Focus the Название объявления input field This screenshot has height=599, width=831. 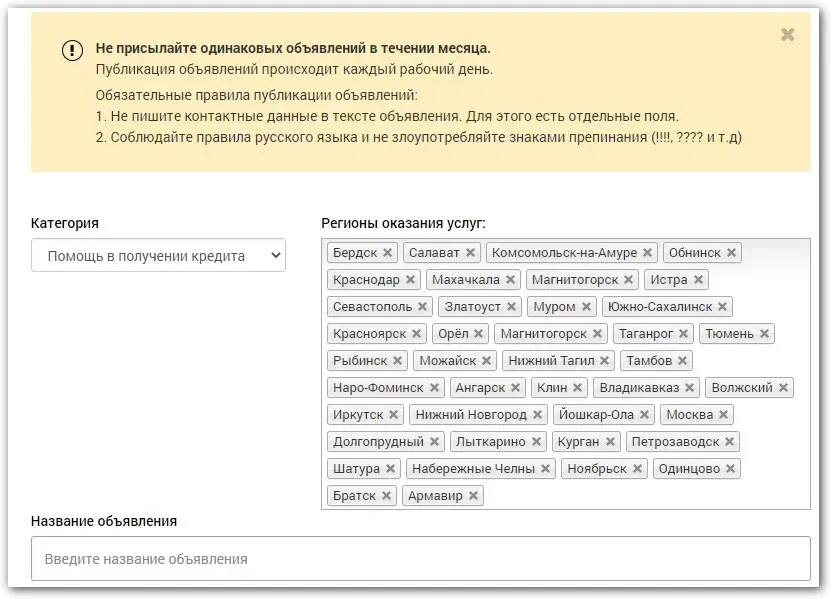click(x=420, y=559)
